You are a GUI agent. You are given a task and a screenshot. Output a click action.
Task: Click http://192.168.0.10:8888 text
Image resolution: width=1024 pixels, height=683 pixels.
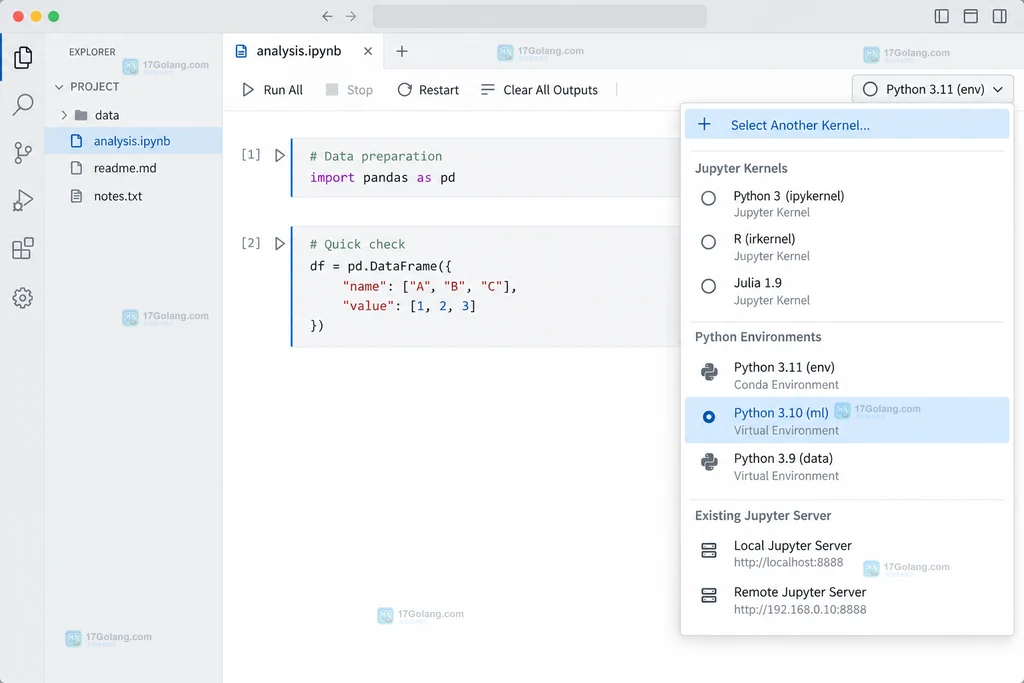(800, 609)
